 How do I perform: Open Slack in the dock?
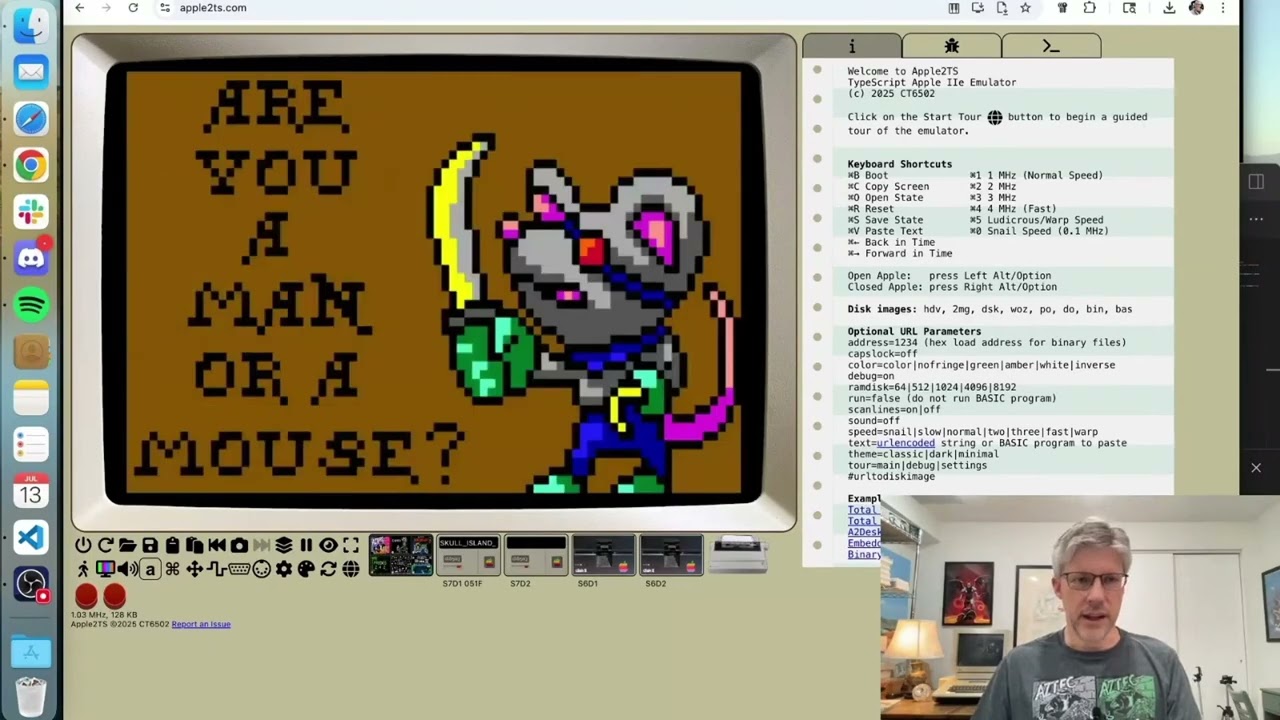tap(31, 212)
